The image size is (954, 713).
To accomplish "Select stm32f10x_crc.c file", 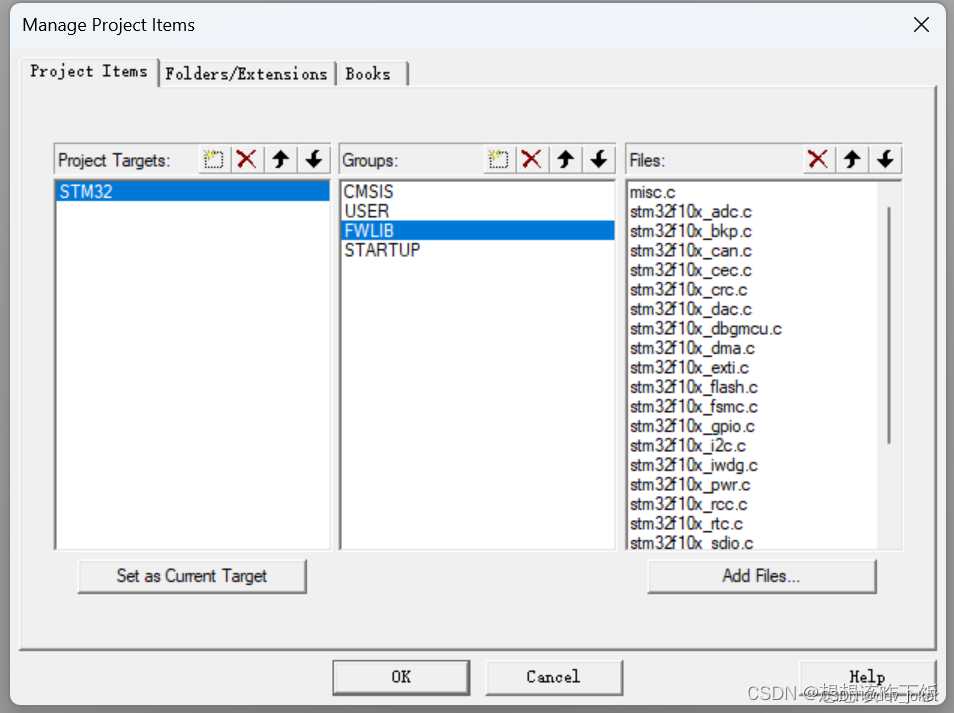I will coord(753,290).
